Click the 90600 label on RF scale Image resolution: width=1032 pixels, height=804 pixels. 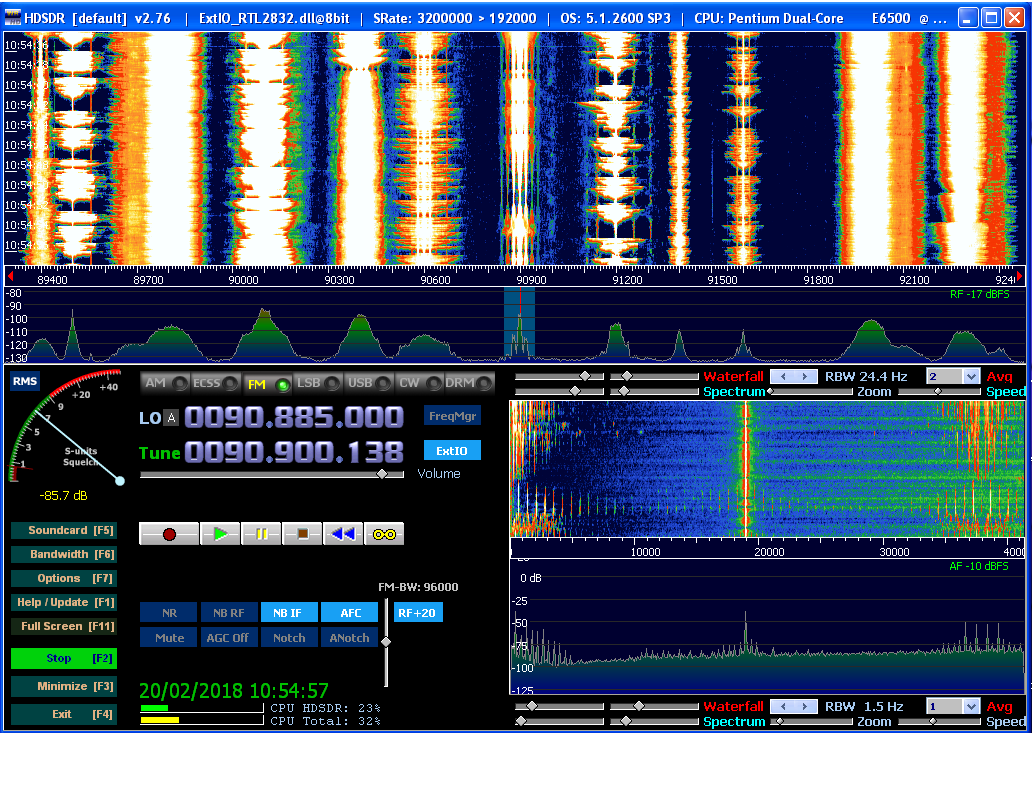click(x=436, y=280)
